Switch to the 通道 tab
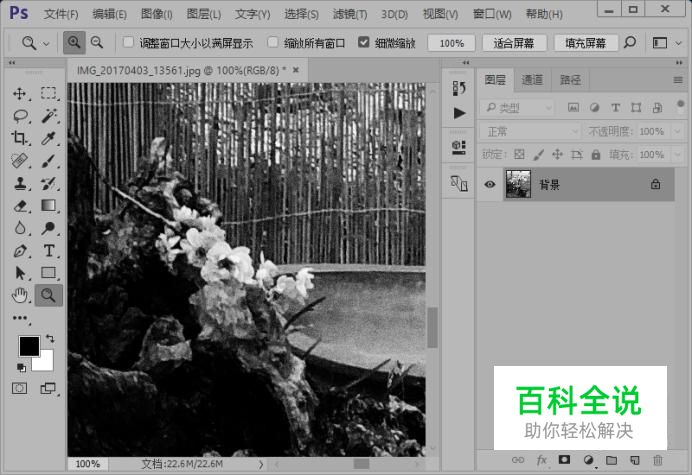692x475 pixels. click(532, 80)
